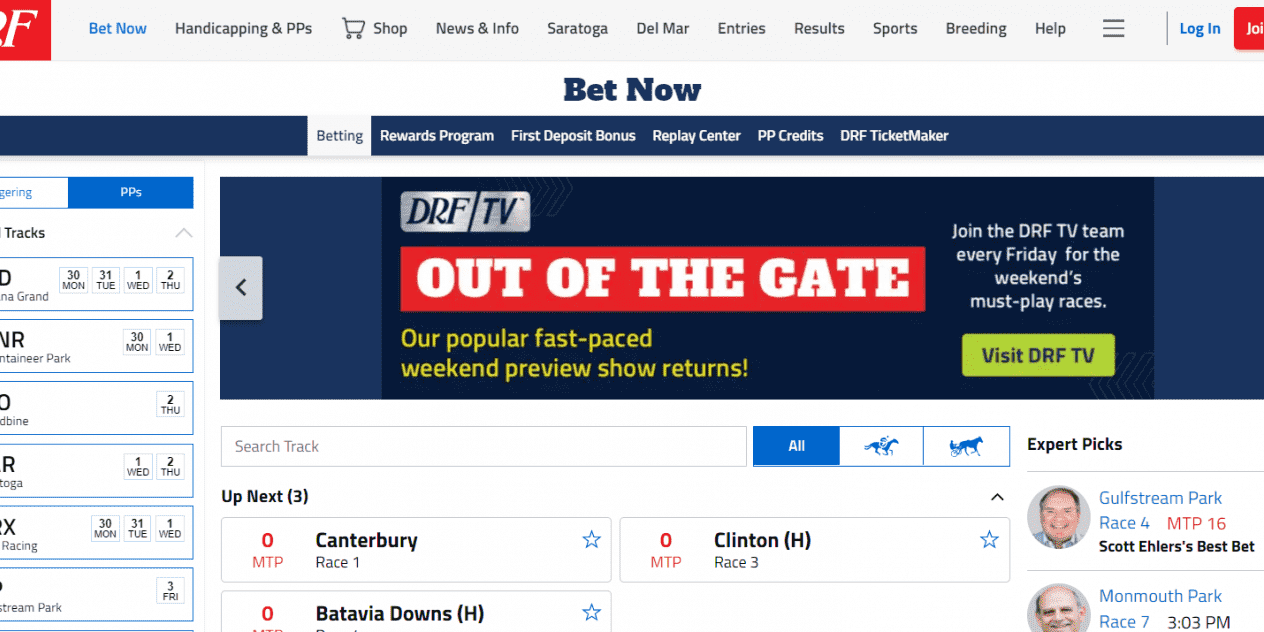The image size is (1264, 632).
Task: Open the Race 7 expert pick link
Action: (x=1124, y=622)
